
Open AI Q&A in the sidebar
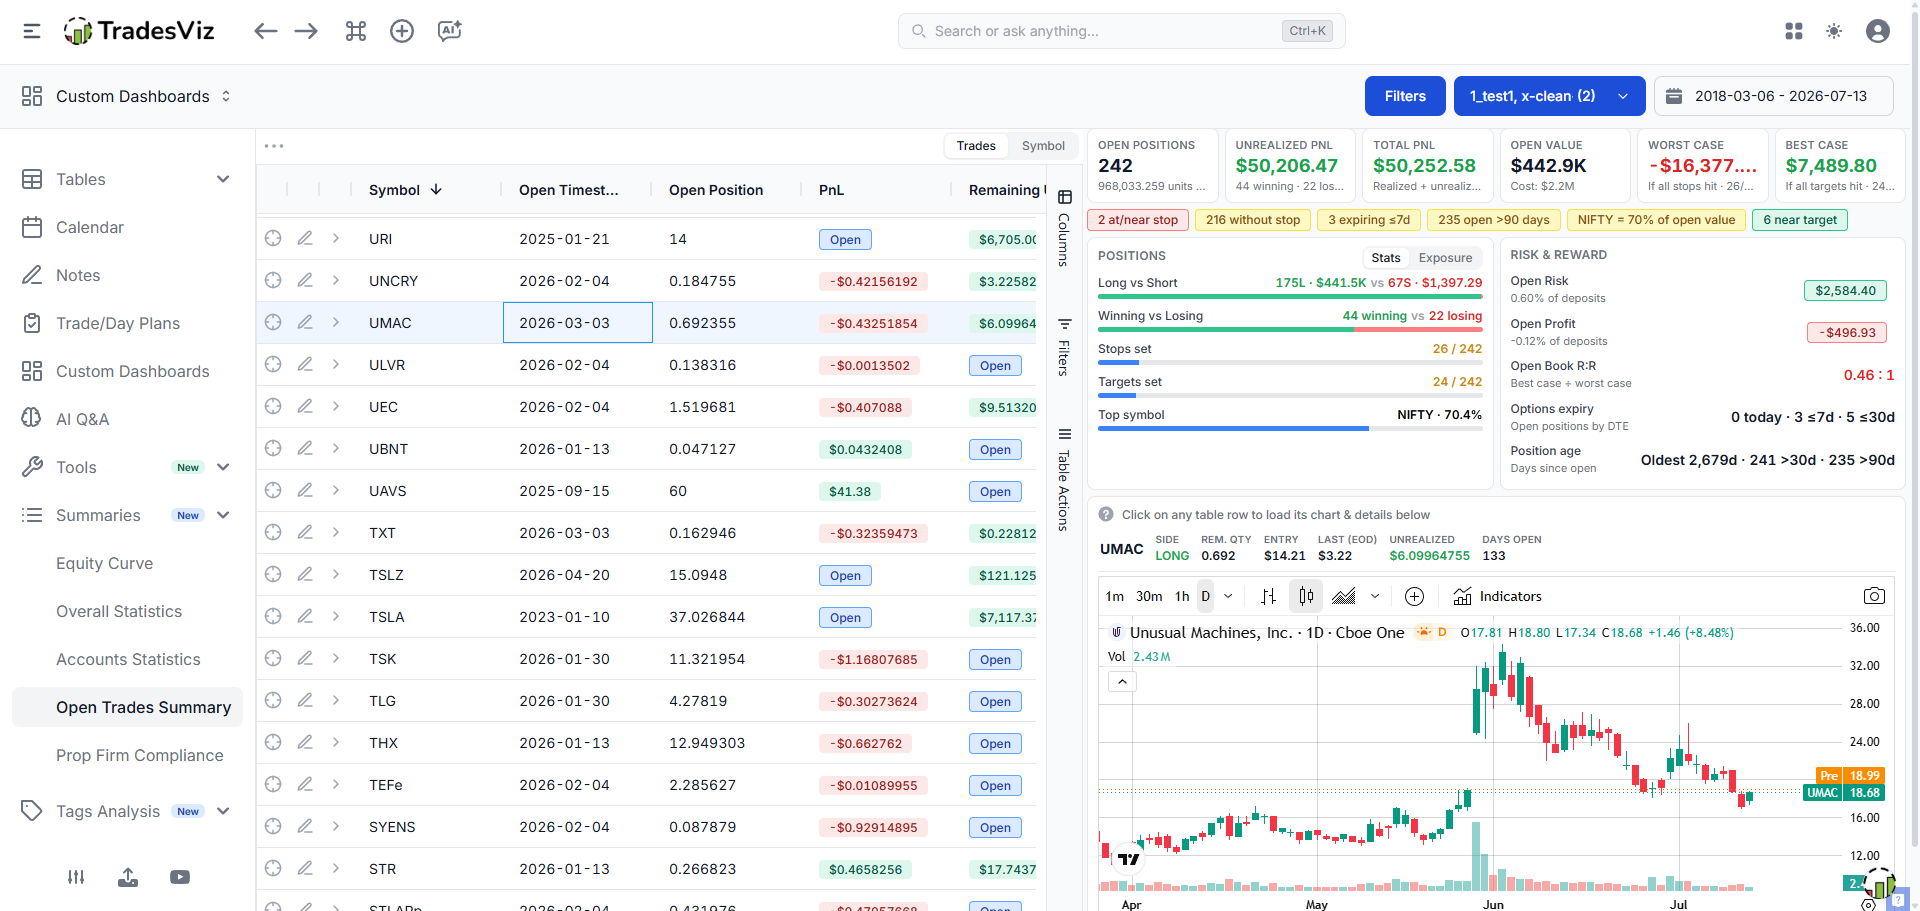pos(82,419)
